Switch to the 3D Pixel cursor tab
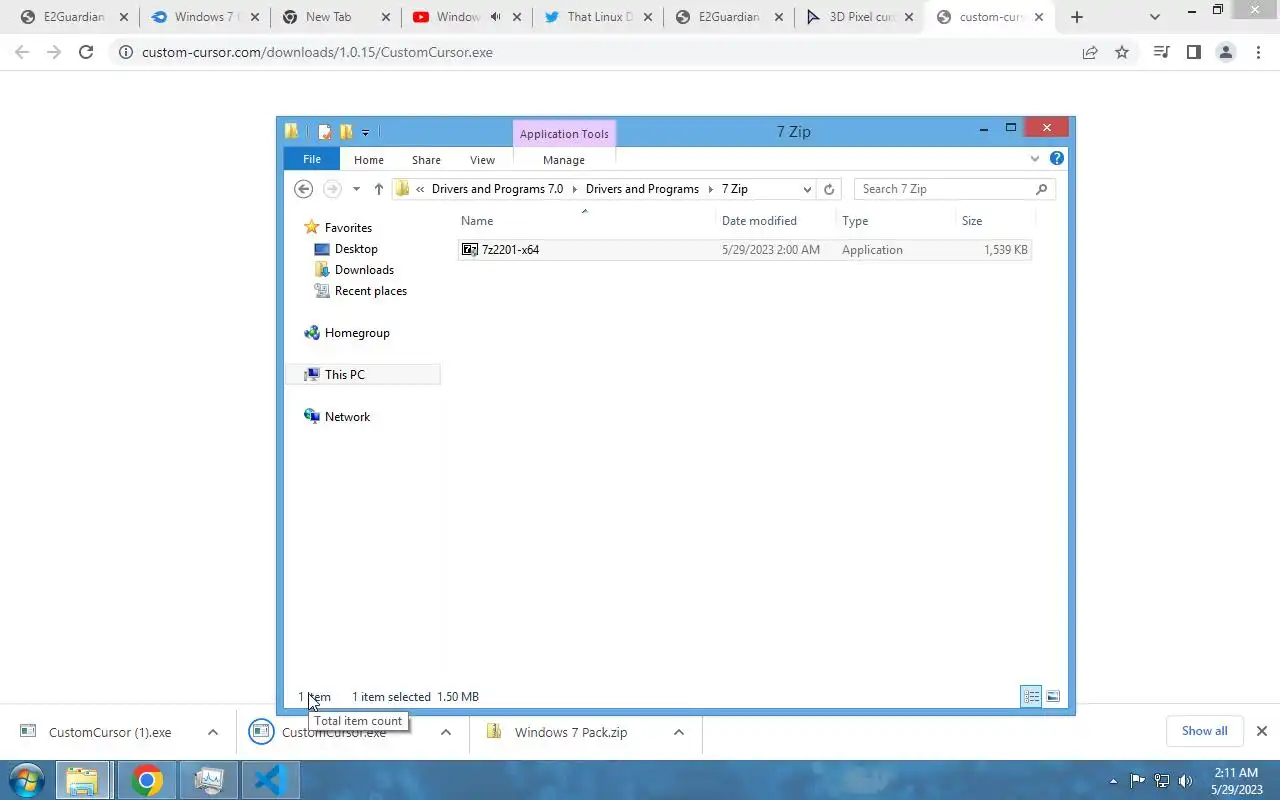1280x800 pixels. (859, 17)
